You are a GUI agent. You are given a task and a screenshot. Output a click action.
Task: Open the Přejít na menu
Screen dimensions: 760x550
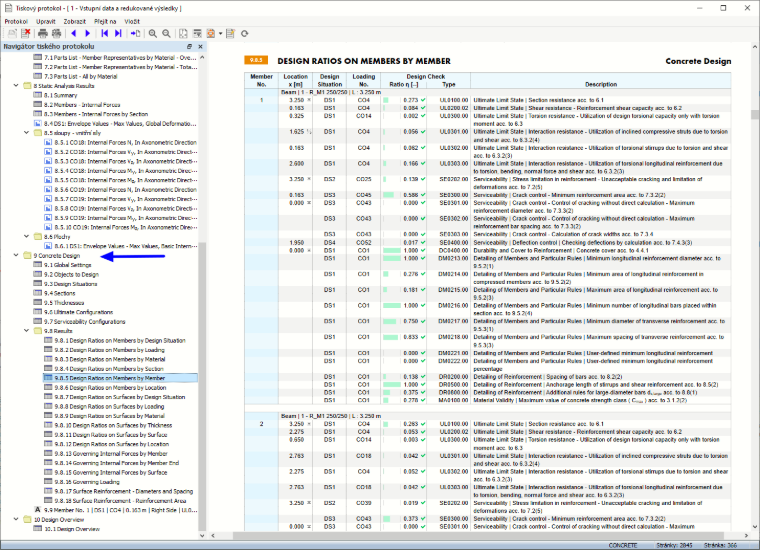pos(105,21)
